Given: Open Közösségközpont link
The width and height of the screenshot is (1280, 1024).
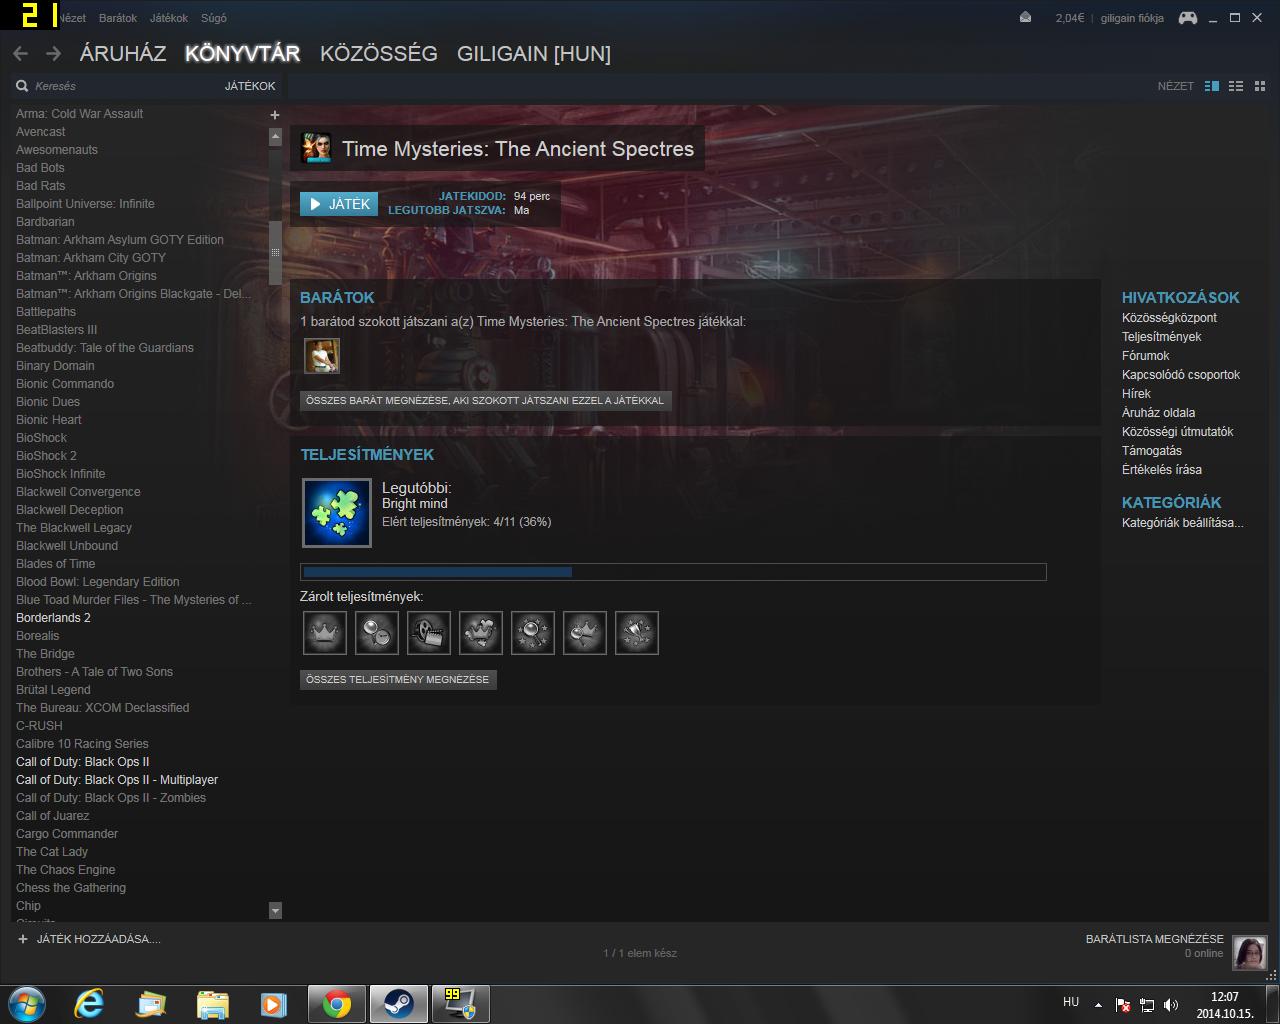Looking at the screenshot, I should pos(1169,318).
